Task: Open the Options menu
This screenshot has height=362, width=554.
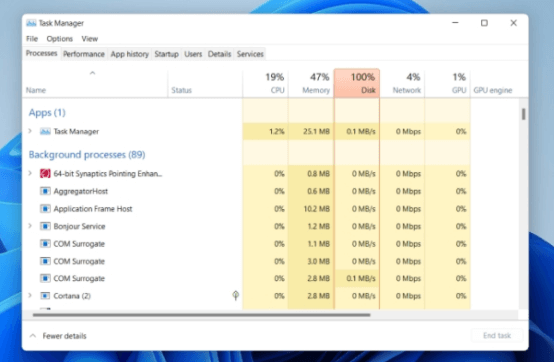Action: pos(59,38)
